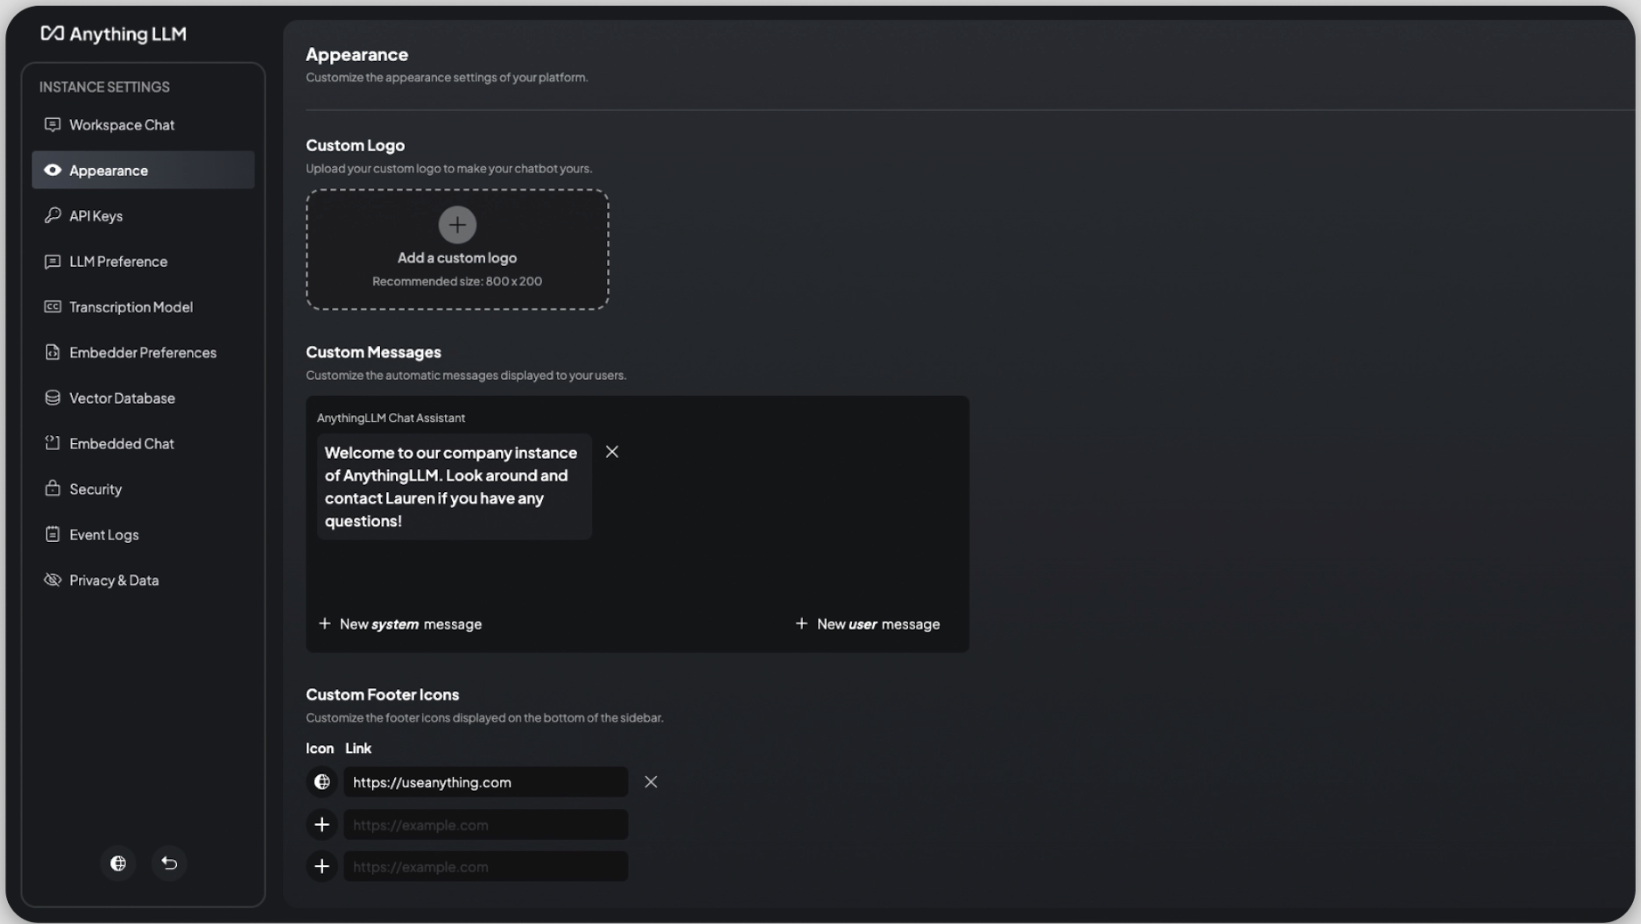Click the globe icon in sidebar footer
The image size is (1641, 924).
[x=118, y=863]
